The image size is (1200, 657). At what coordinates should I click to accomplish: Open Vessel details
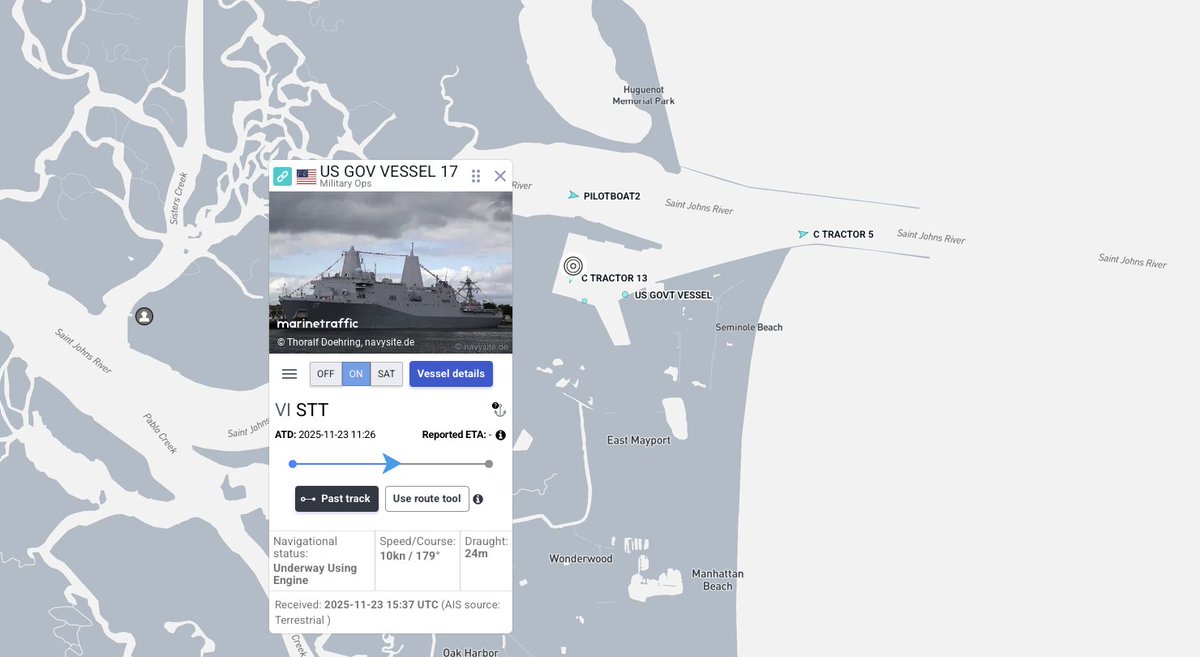point(451,374)
